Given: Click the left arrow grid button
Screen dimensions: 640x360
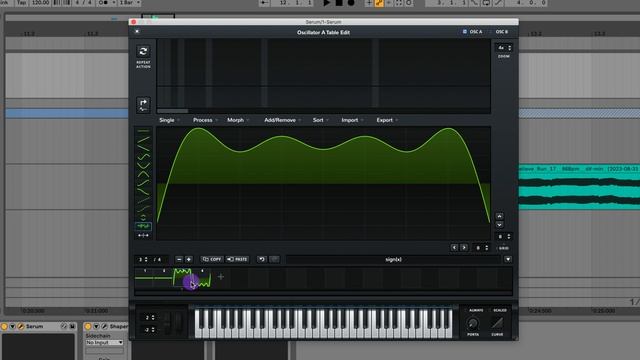Looking at the screenshot, I should 454,247.
